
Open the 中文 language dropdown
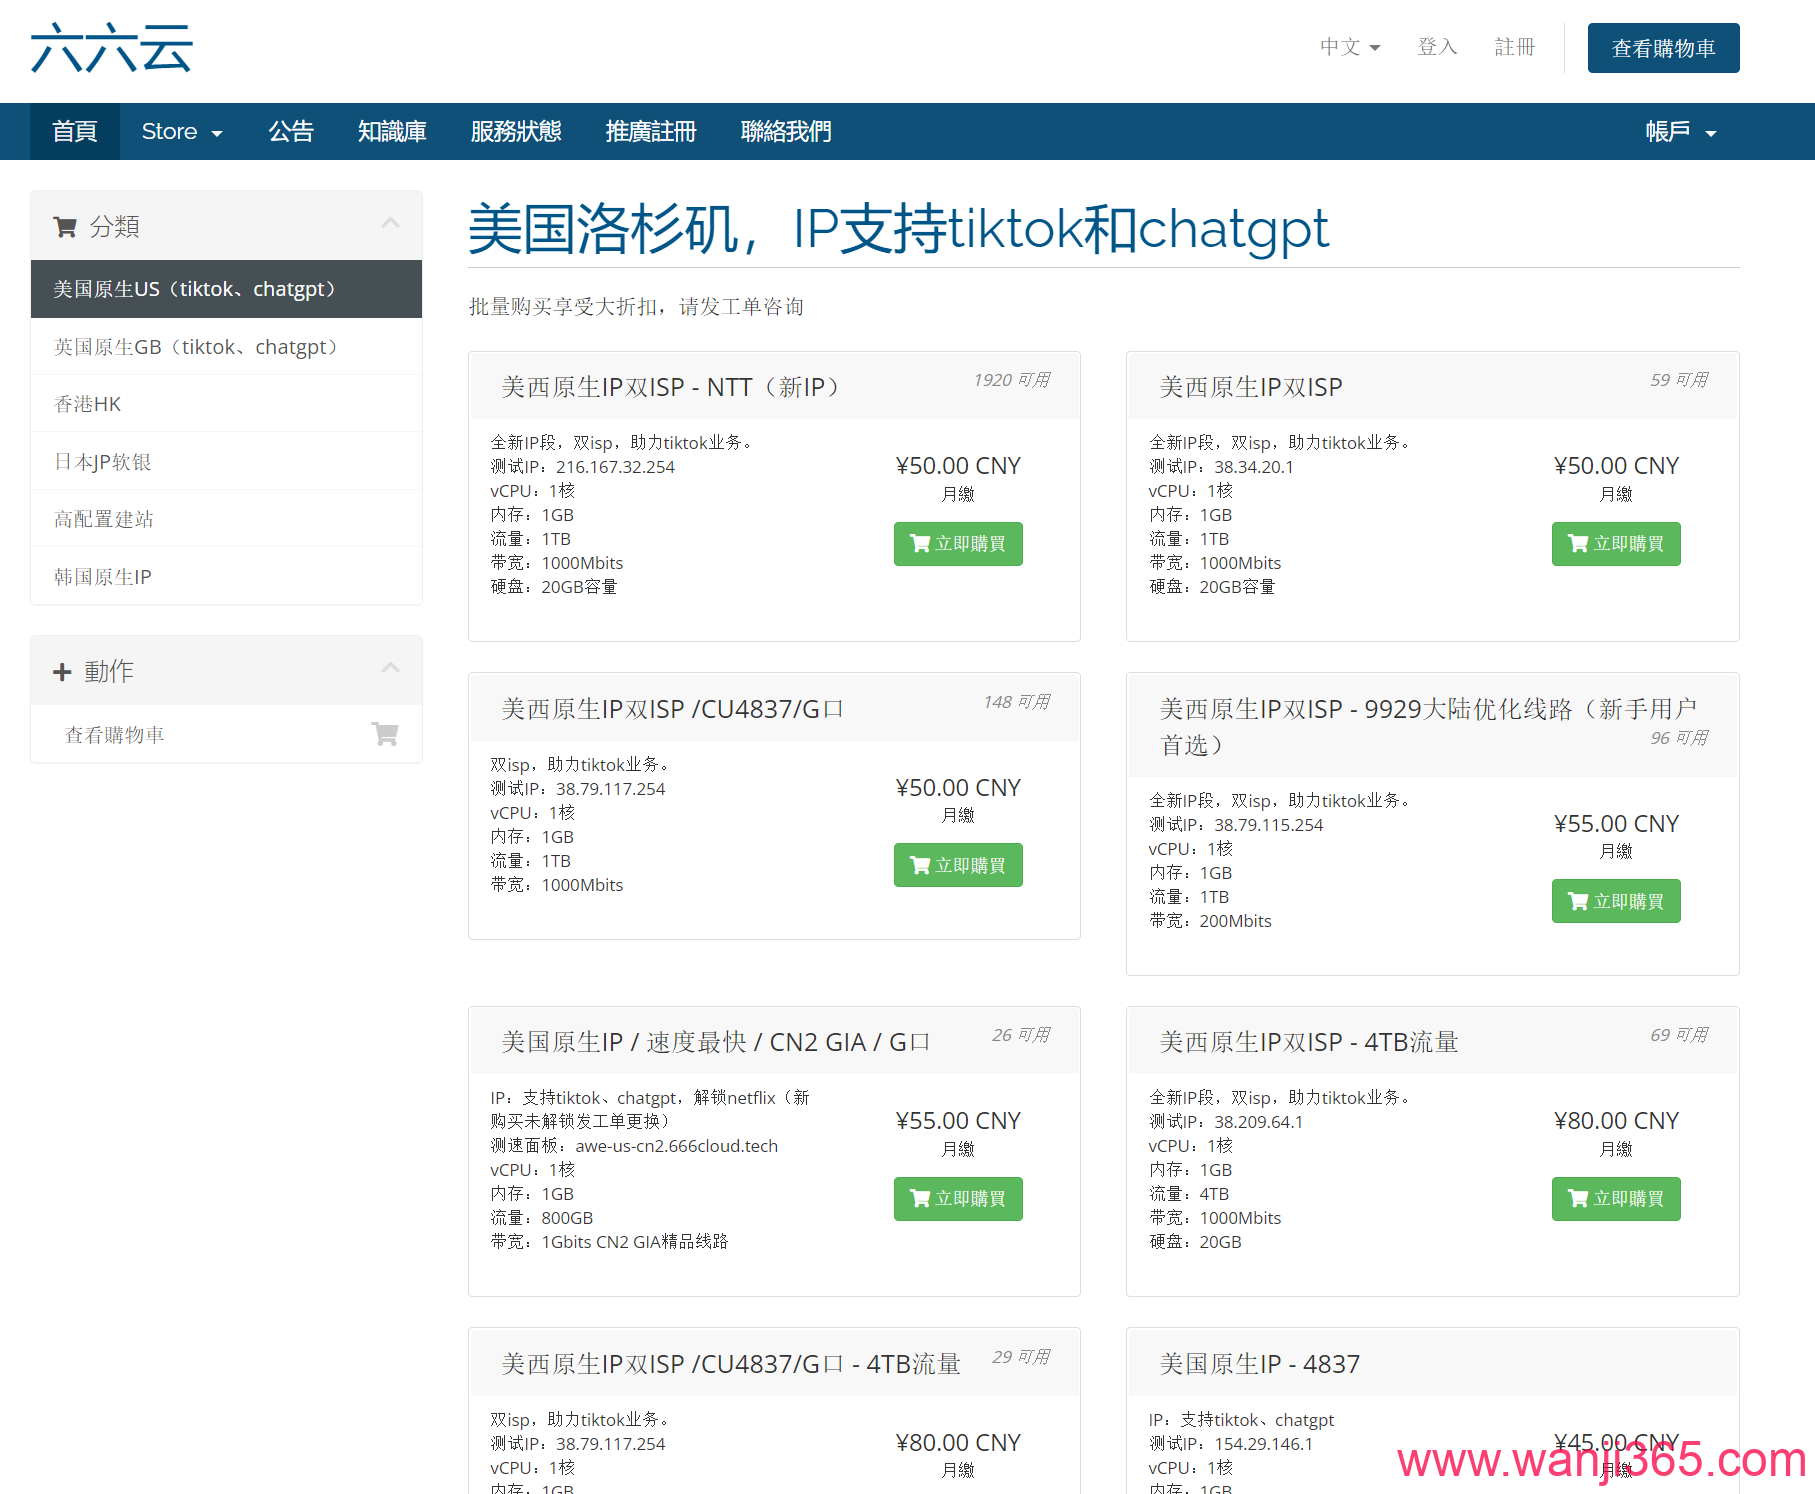point(1349,47)
